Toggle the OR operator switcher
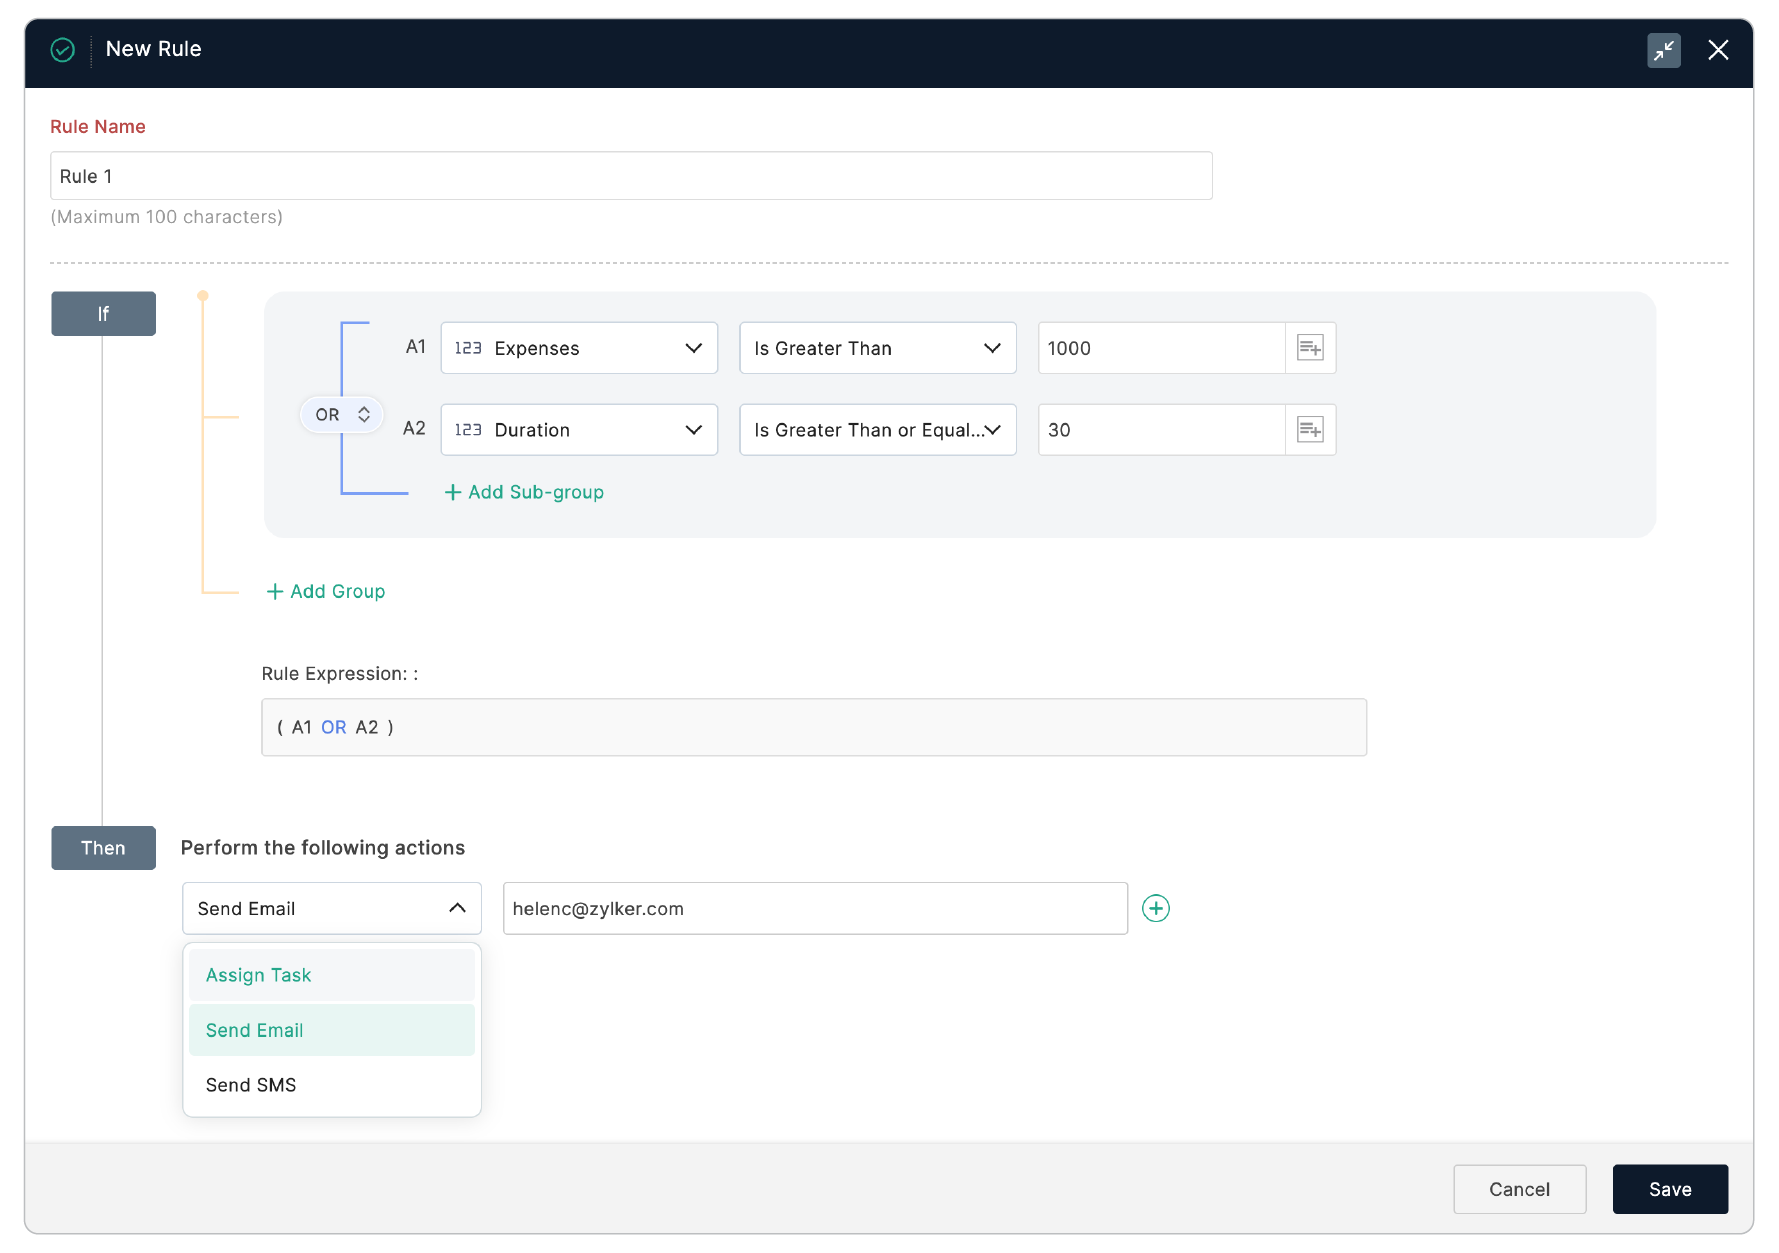This screenshot has width=1779, height=1253. click(342, 415)
